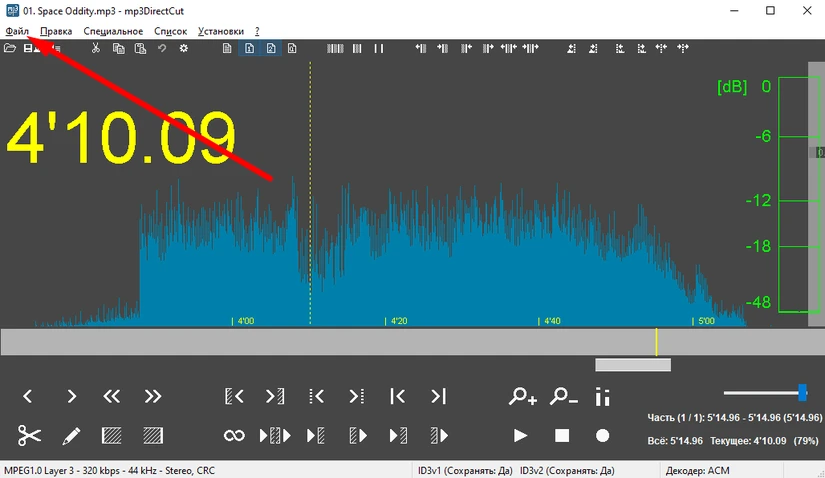
Task: Activate the pencil edit button
Action: pyautogui.click(x=71, y=436)
